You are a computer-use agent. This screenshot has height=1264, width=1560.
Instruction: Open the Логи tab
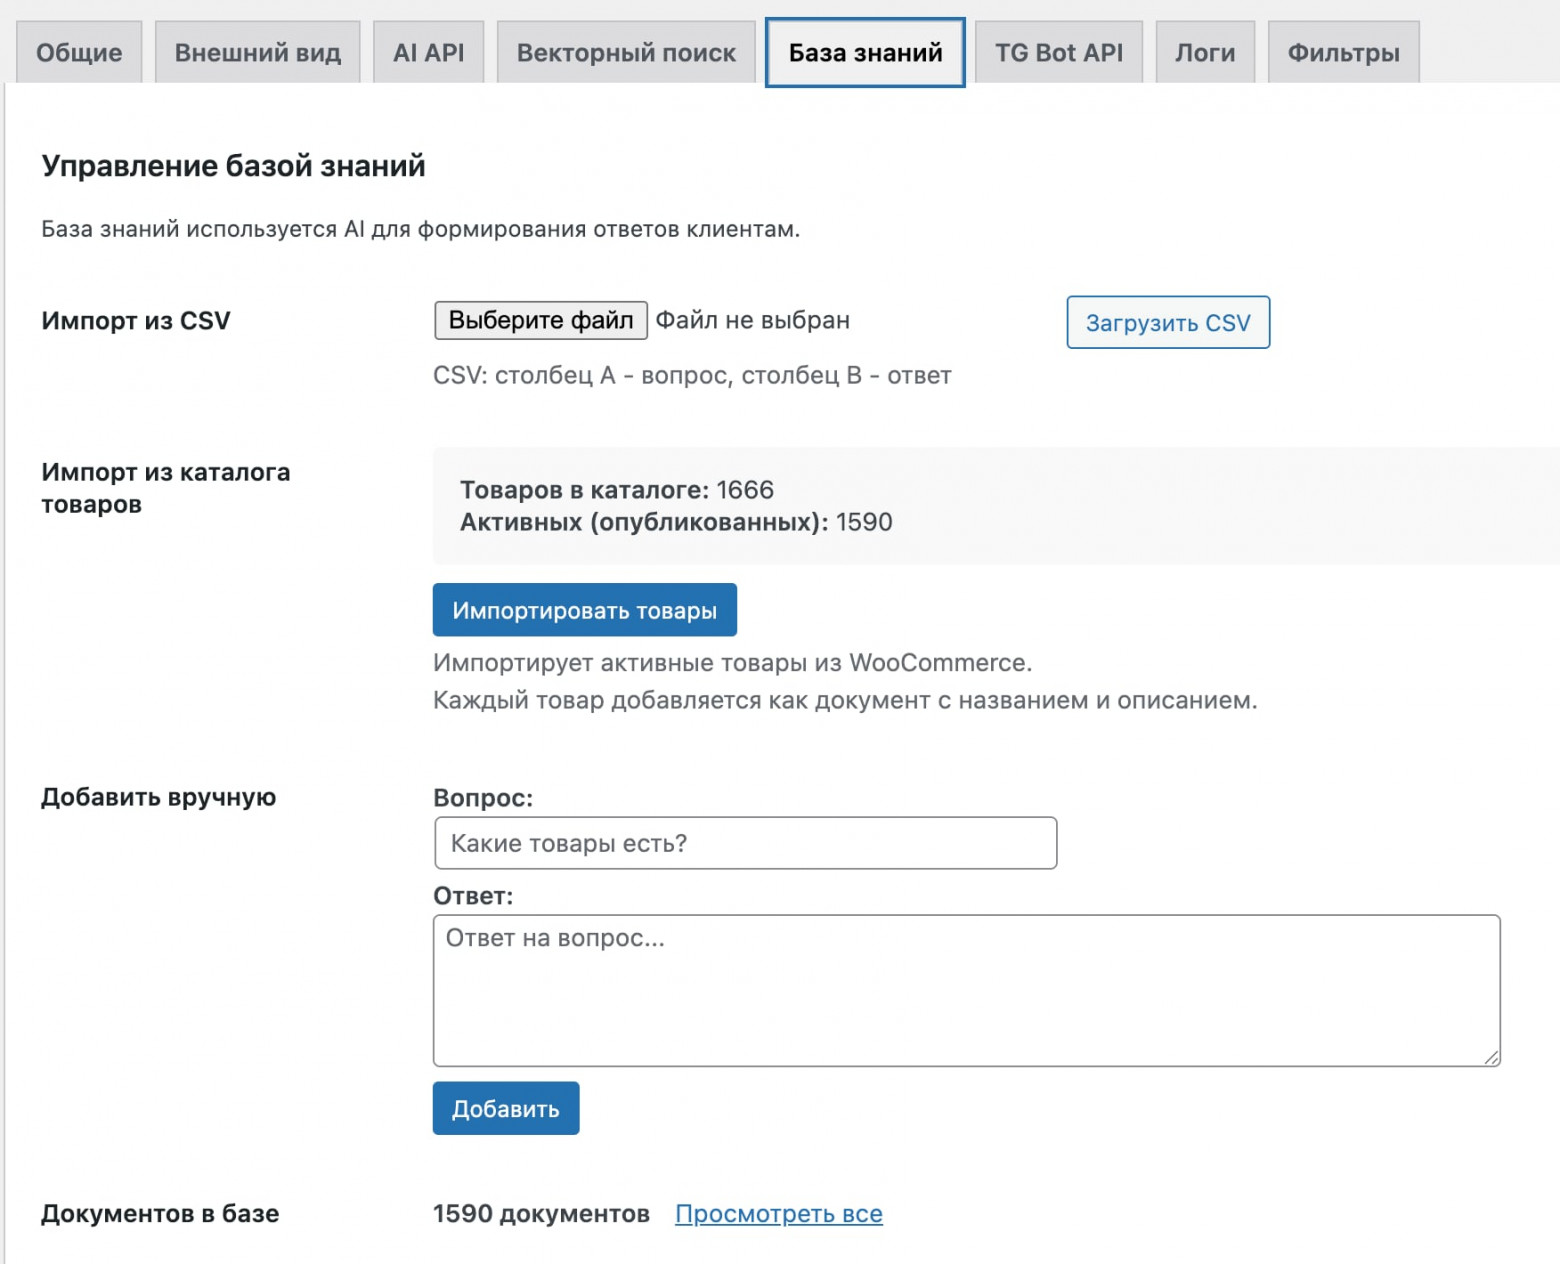coord(1205,52)
